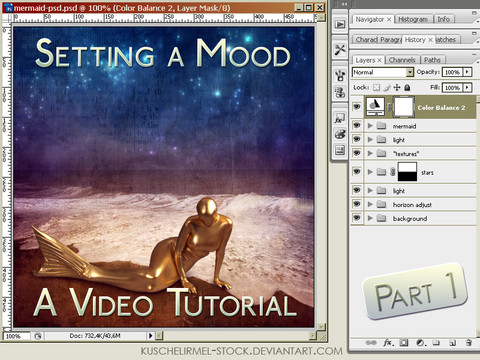
Task: Hide the mermaid layer group
Action: click(x=357, y=125)
